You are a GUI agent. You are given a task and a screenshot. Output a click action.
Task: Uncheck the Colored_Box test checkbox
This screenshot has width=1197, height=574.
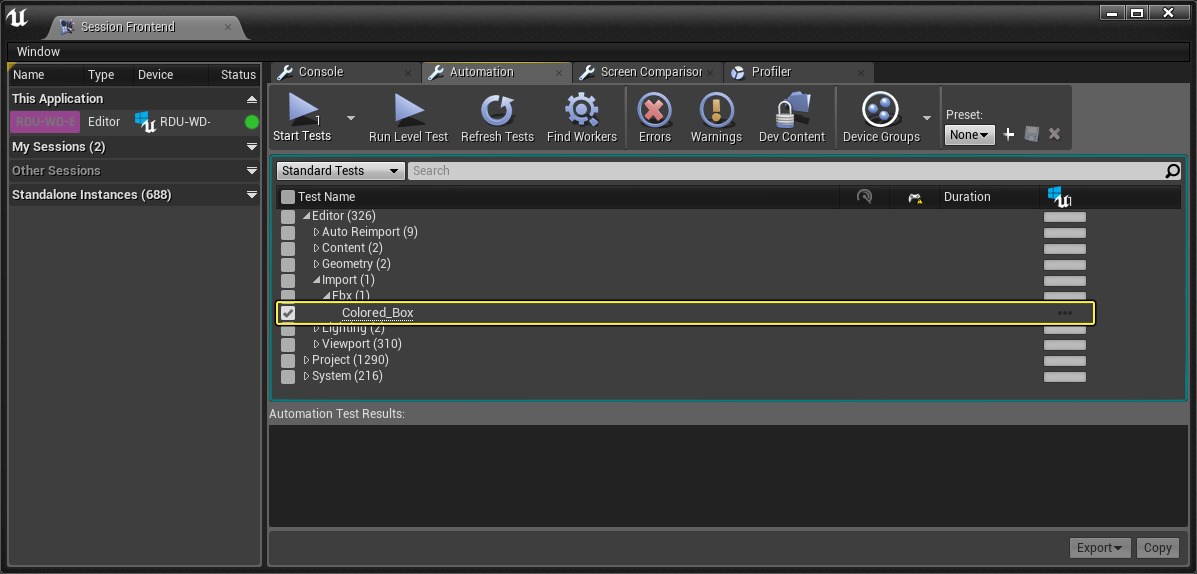click(288, 313)
